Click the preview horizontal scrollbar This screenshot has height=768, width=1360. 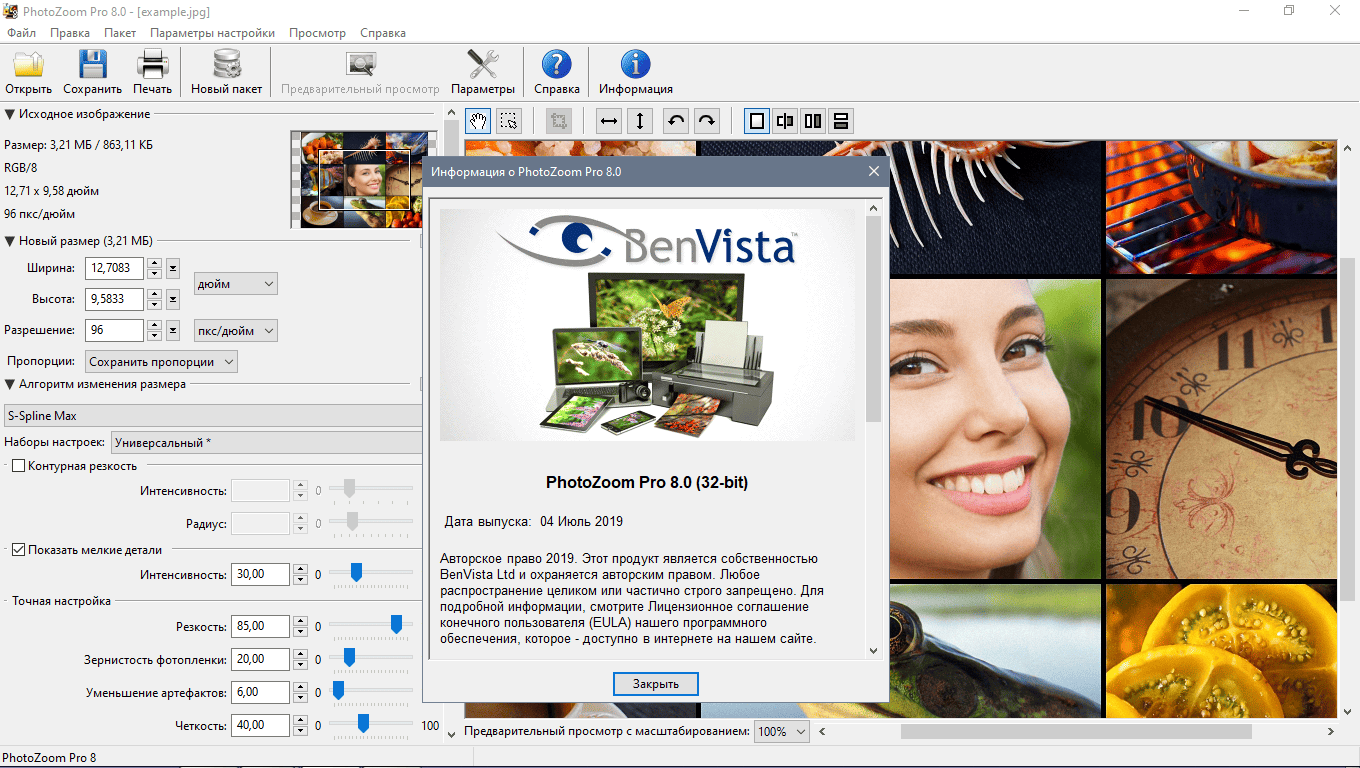pos(1076,732)
